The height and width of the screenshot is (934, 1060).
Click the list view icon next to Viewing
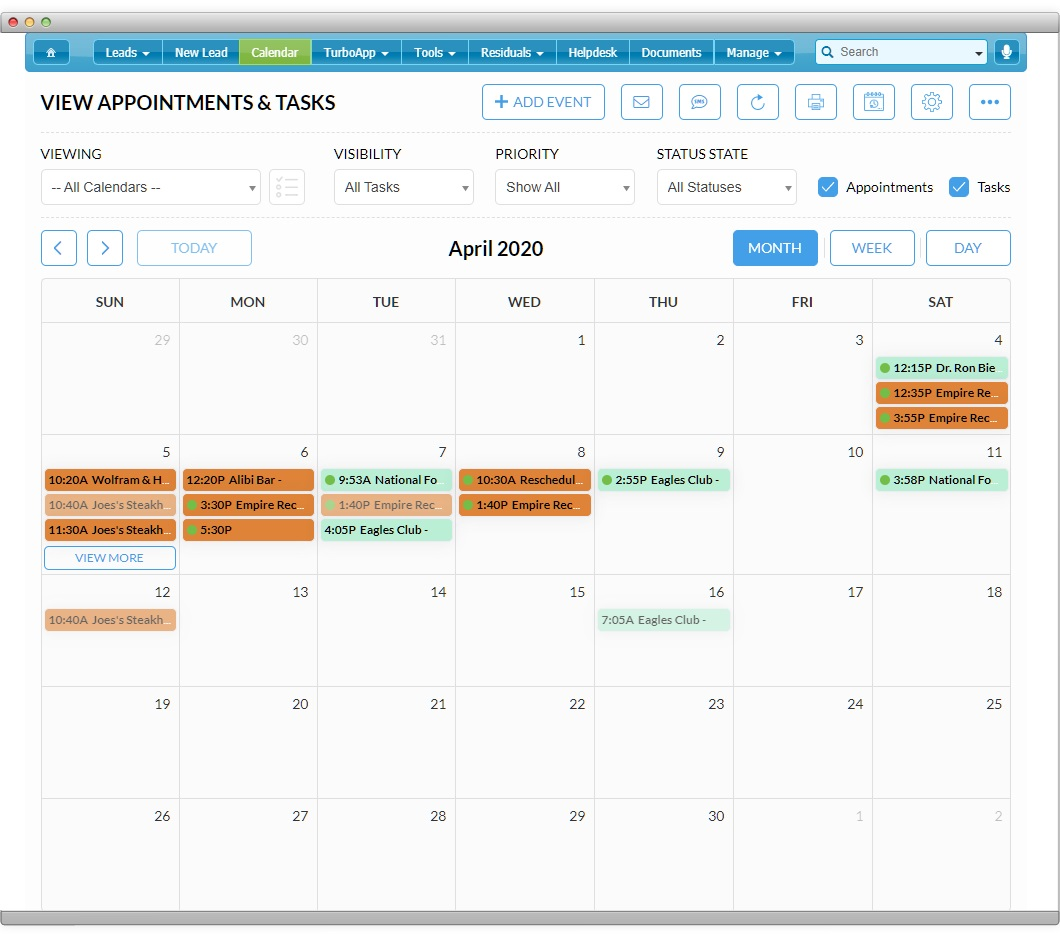(287, 186)
